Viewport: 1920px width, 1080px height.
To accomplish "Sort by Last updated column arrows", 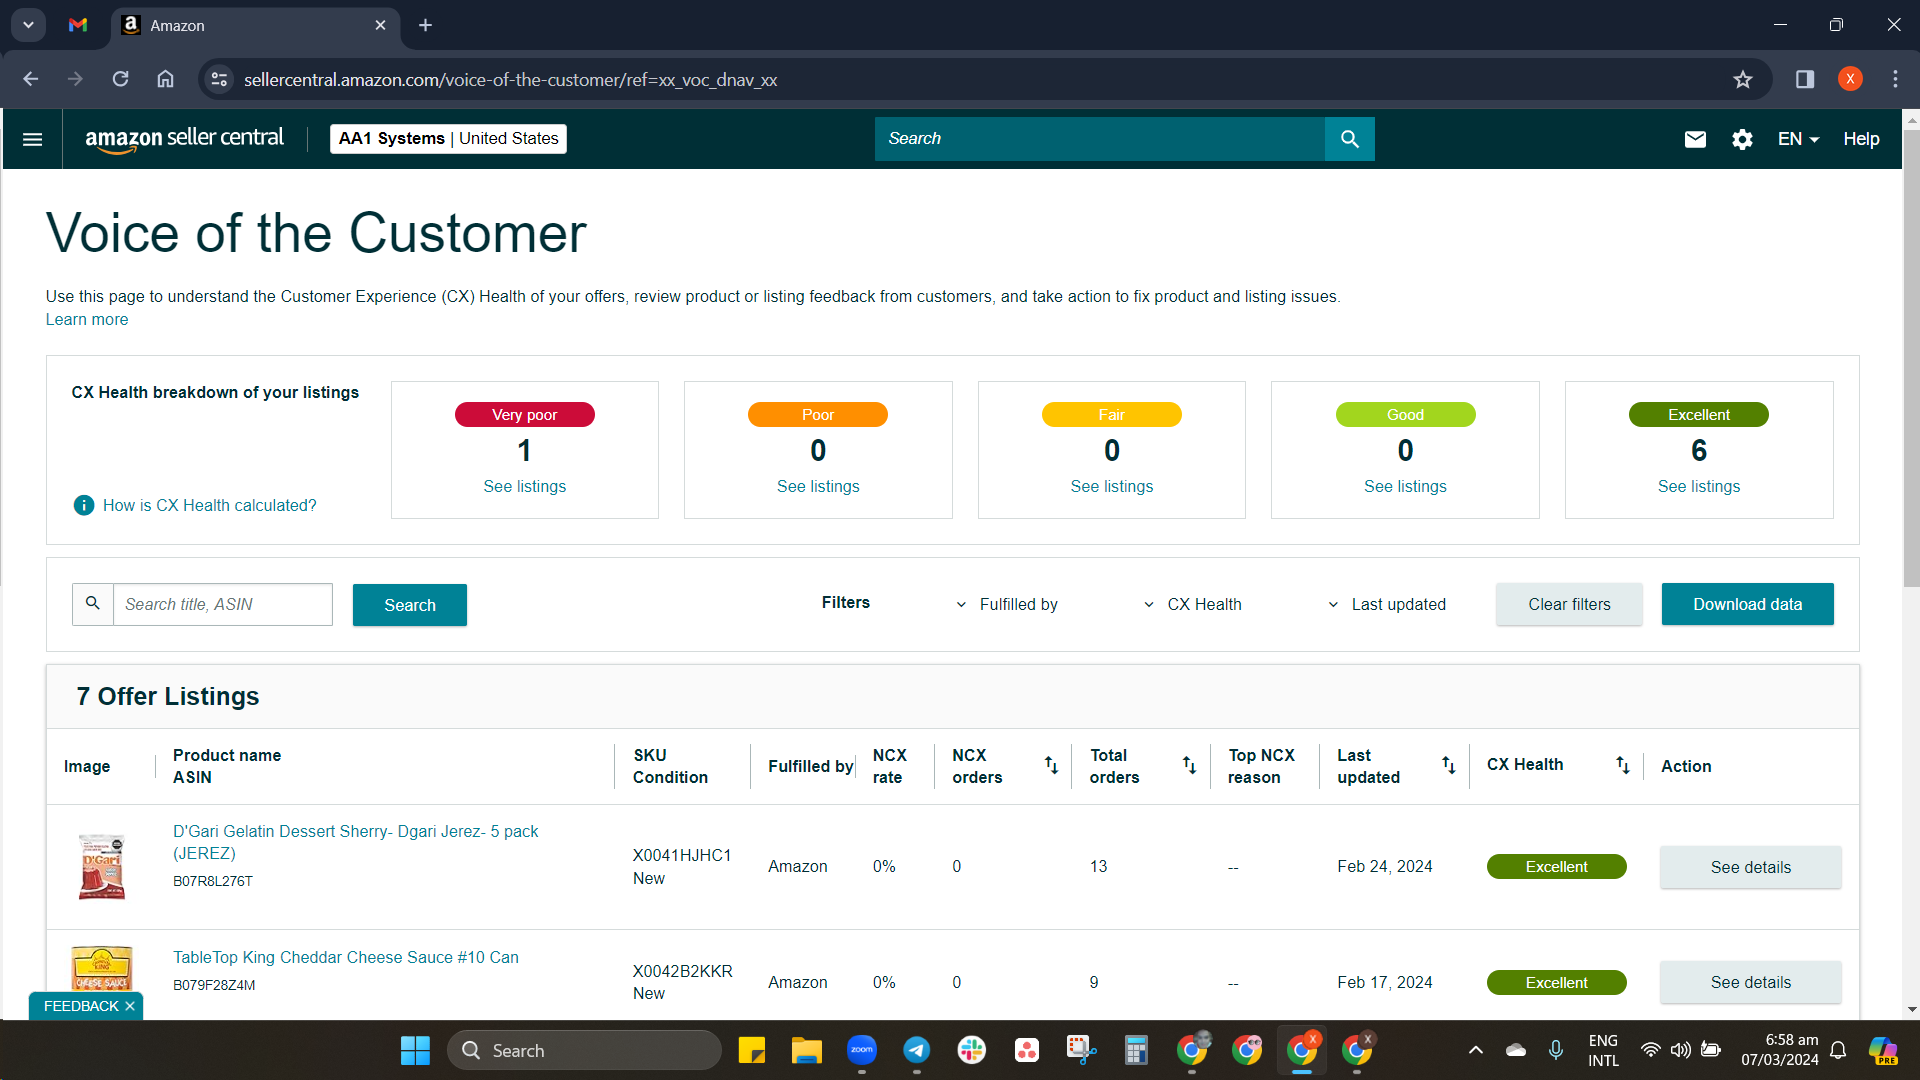I will pos(1448,766).
